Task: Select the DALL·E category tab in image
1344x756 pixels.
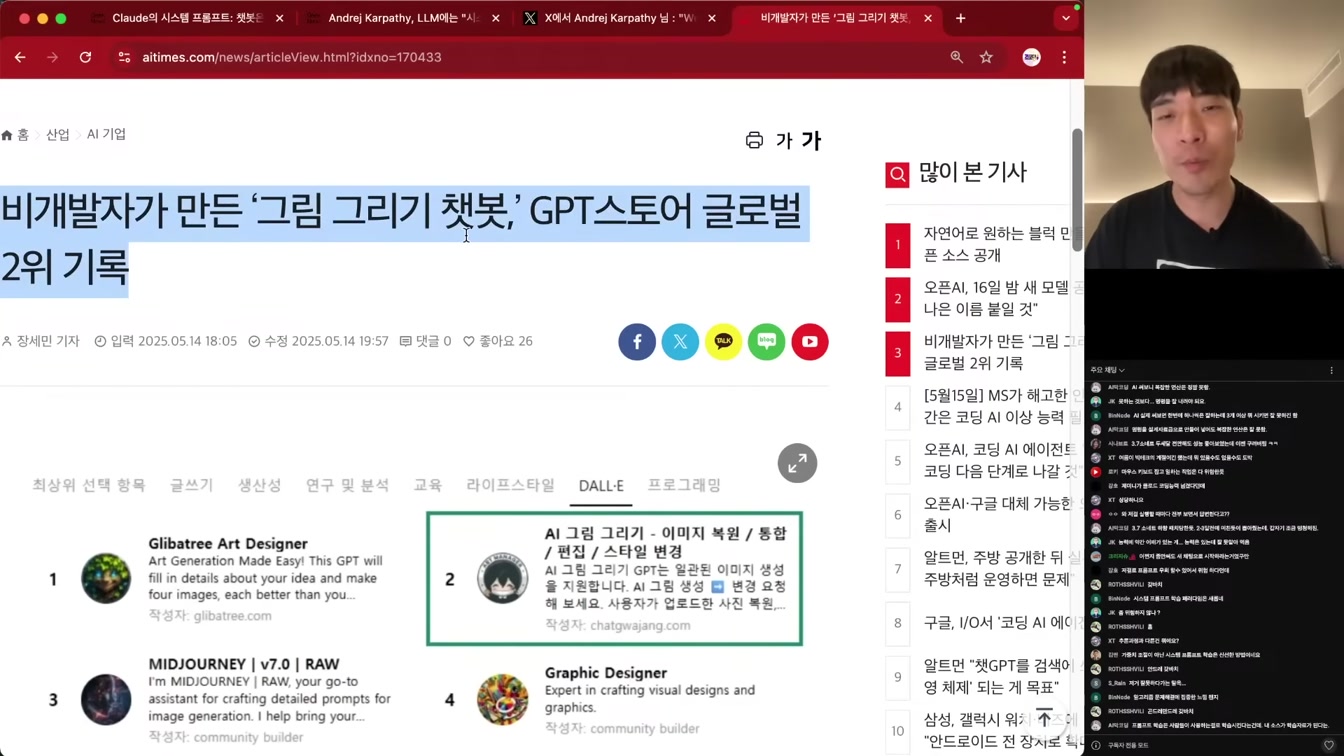Action: point(601,486)
